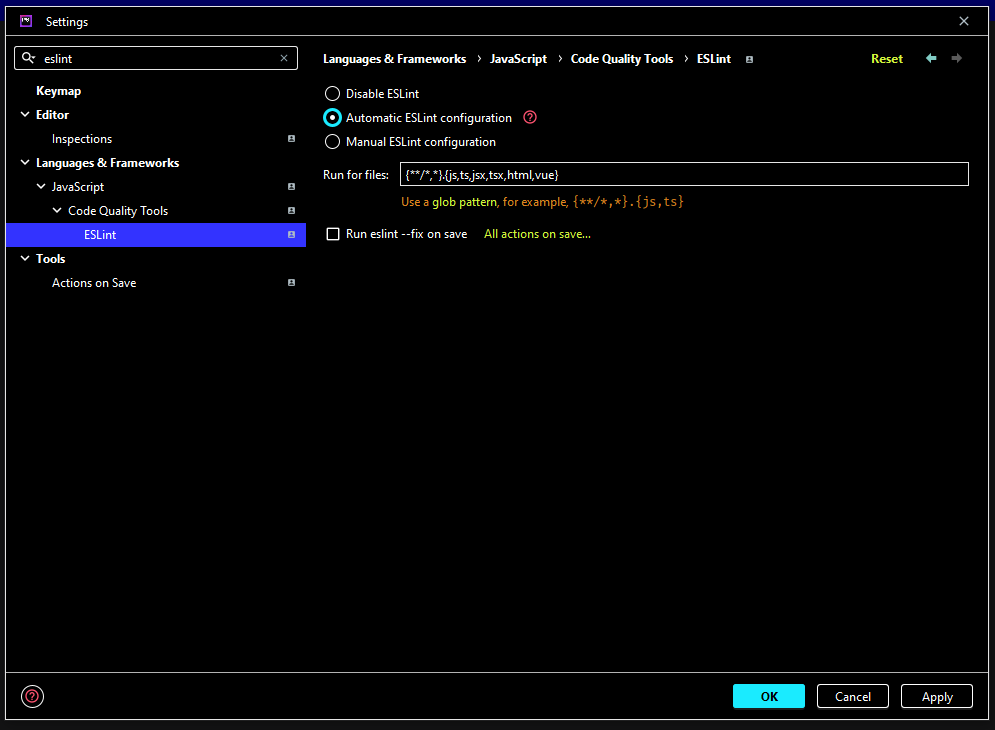Screen dimensions: 995x730
Task: Open the Keymap settings page
Action: 58,91
